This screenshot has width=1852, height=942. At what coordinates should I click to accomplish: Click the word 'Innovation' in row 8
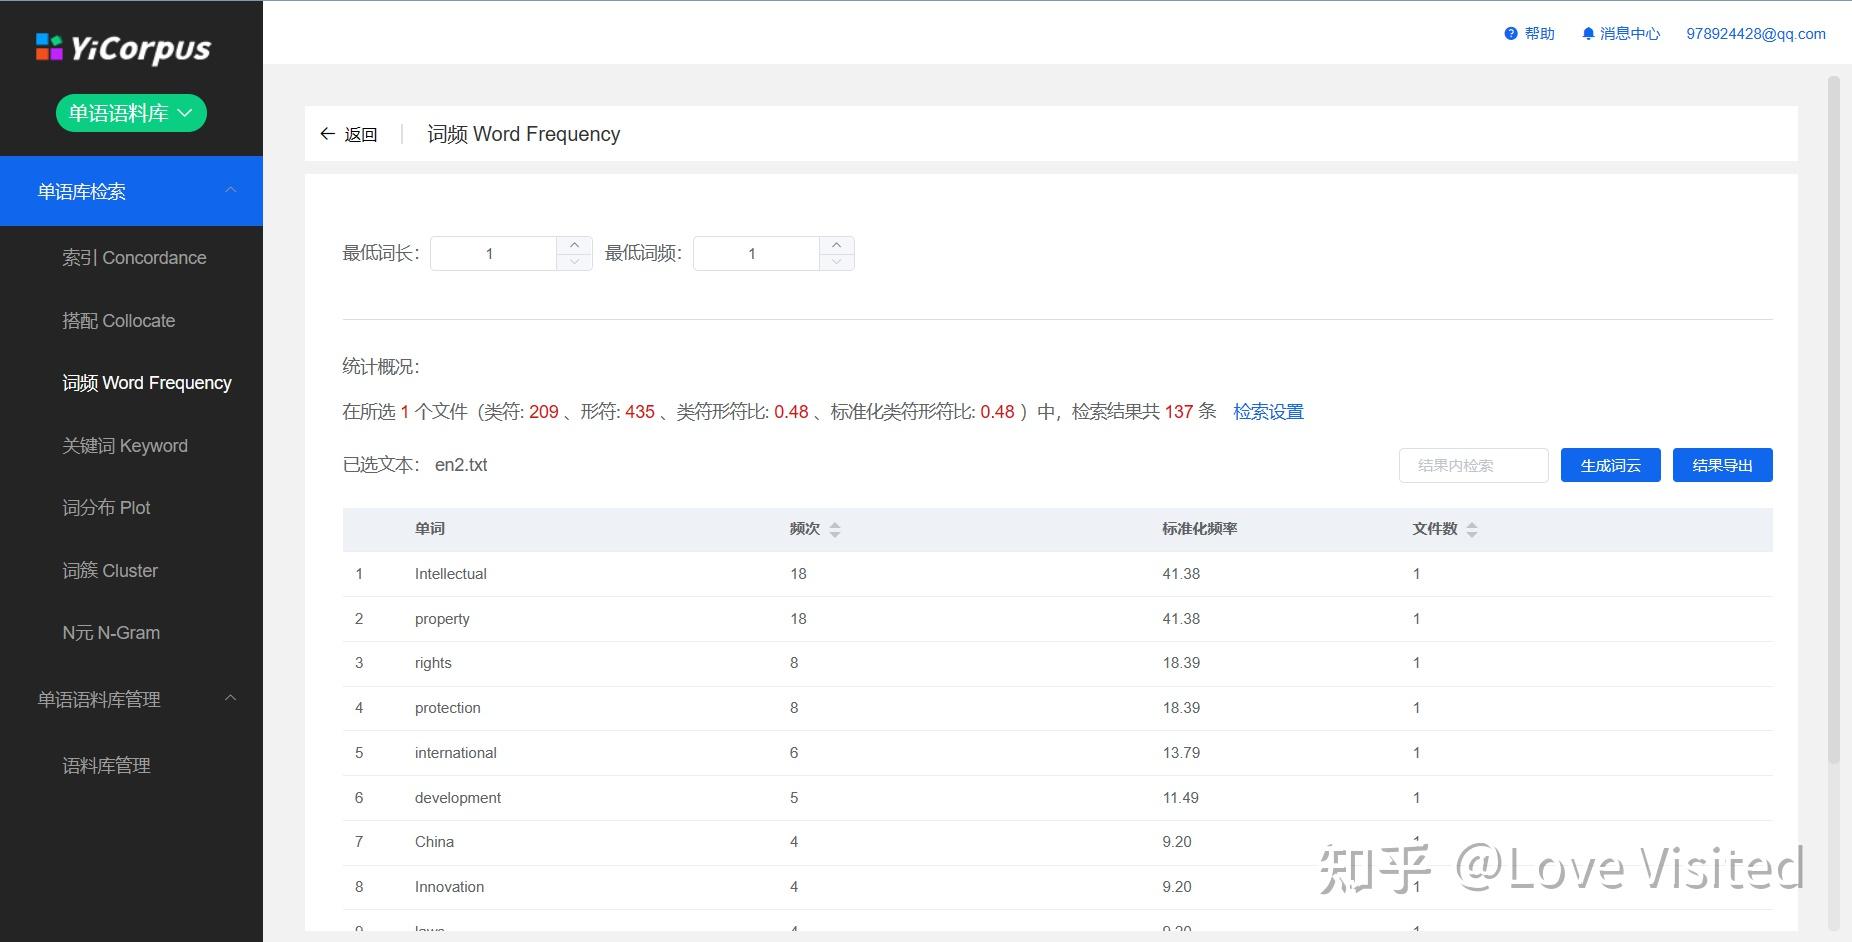(x=449, y=887)
